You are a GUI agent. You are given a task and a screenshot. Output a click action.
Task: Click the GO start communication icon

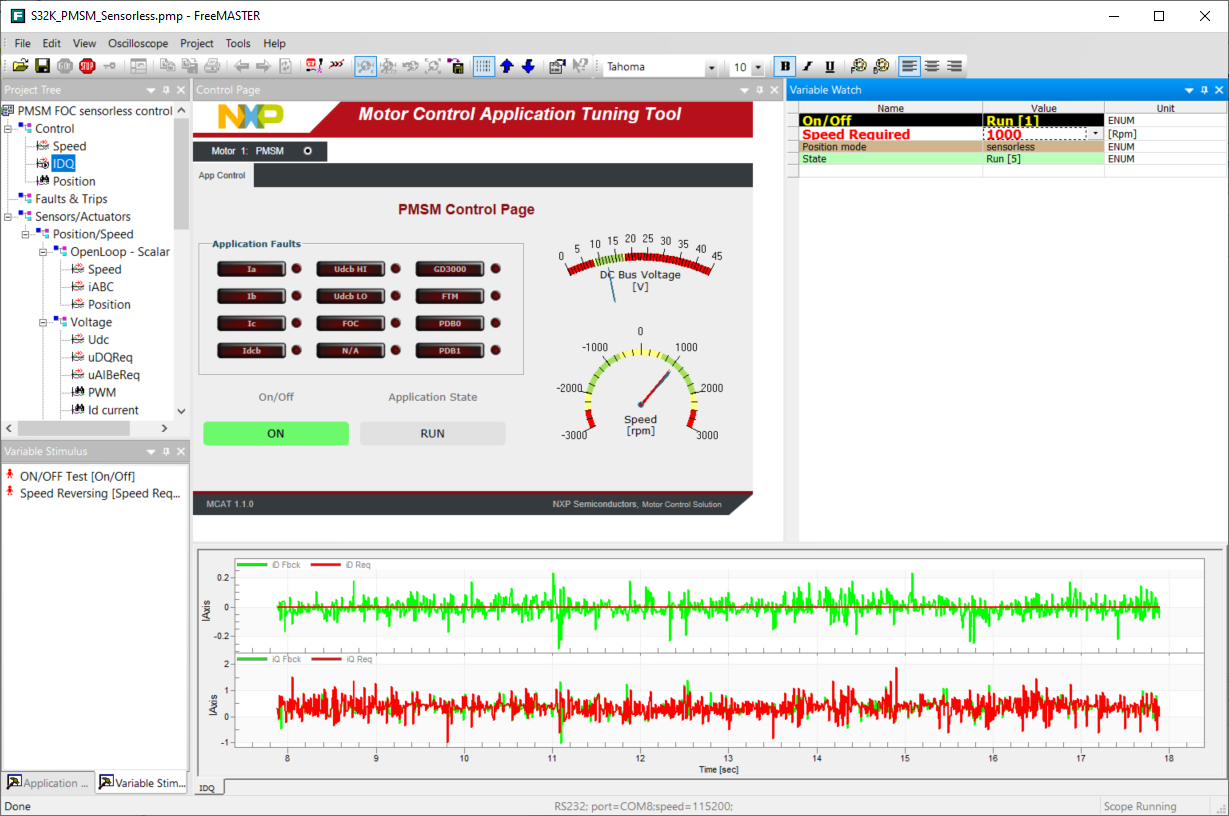click(x=63, y=66)
